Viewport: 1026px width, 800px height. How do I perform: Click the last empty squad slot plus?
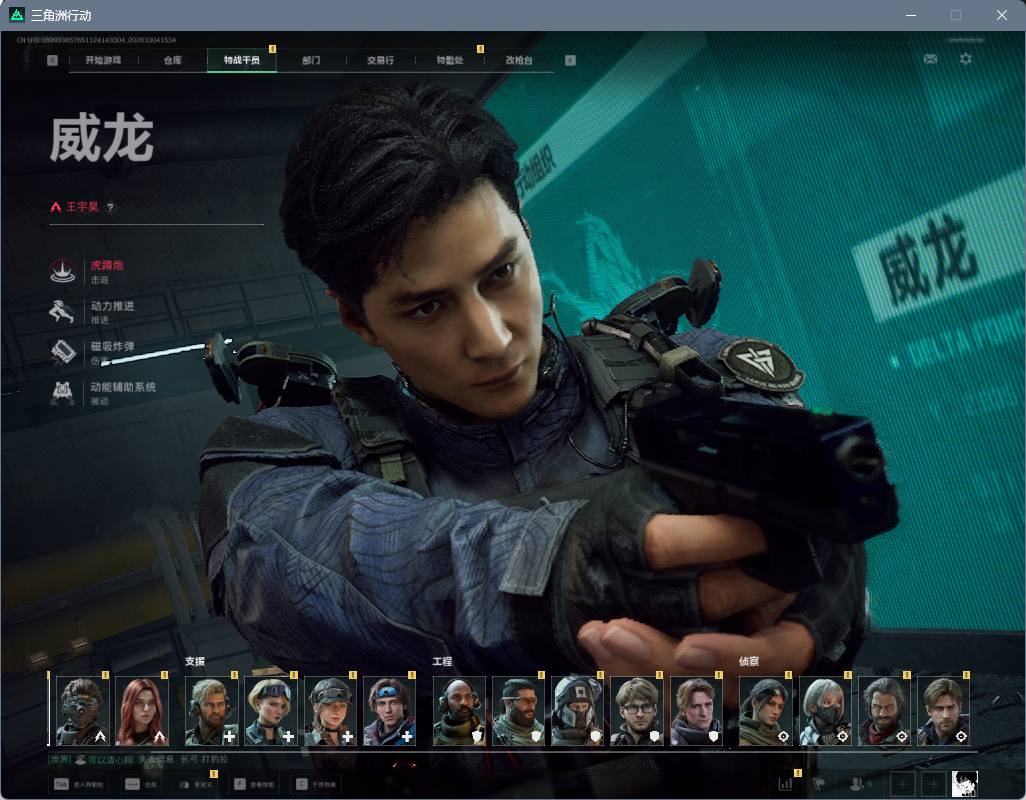[x=934, y=784]
